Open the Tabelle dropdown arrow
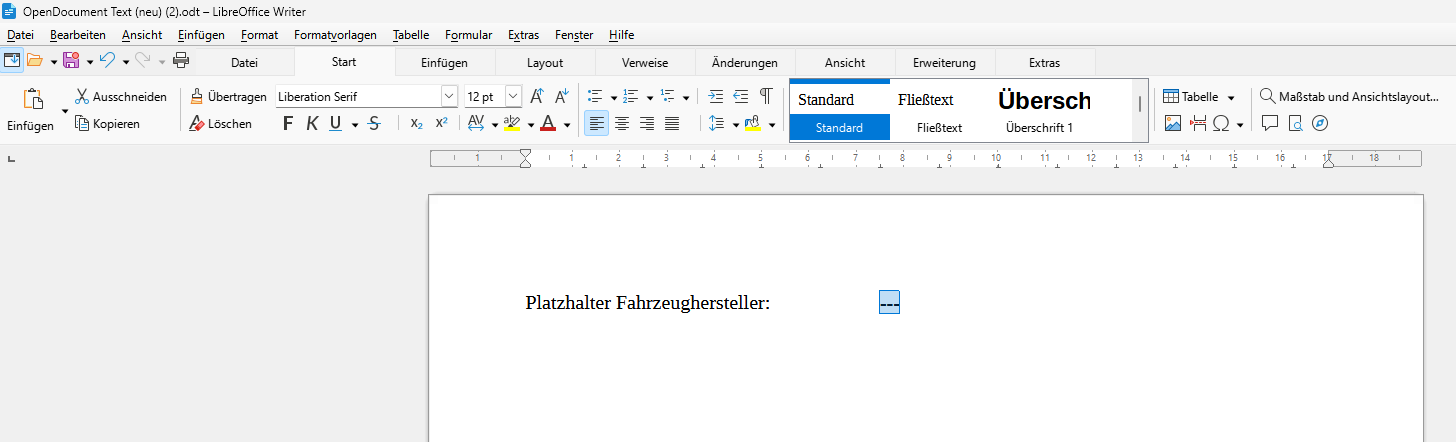This screenshot has height=442, width=1456. click(x=1231, y=97)
